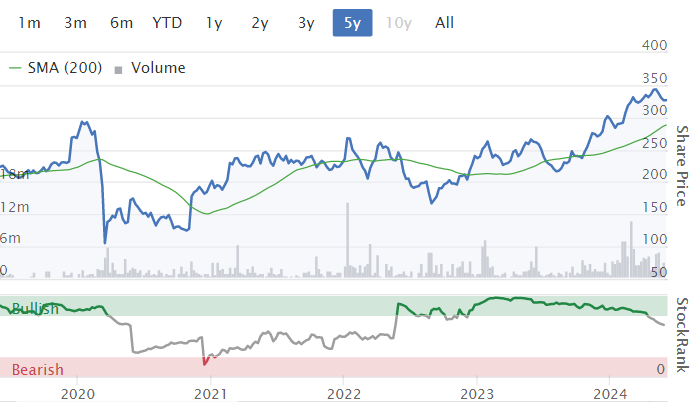The width and height of the screenshot is (699, 402).
Task: Select the YTD range option
Action: [167, 22]
